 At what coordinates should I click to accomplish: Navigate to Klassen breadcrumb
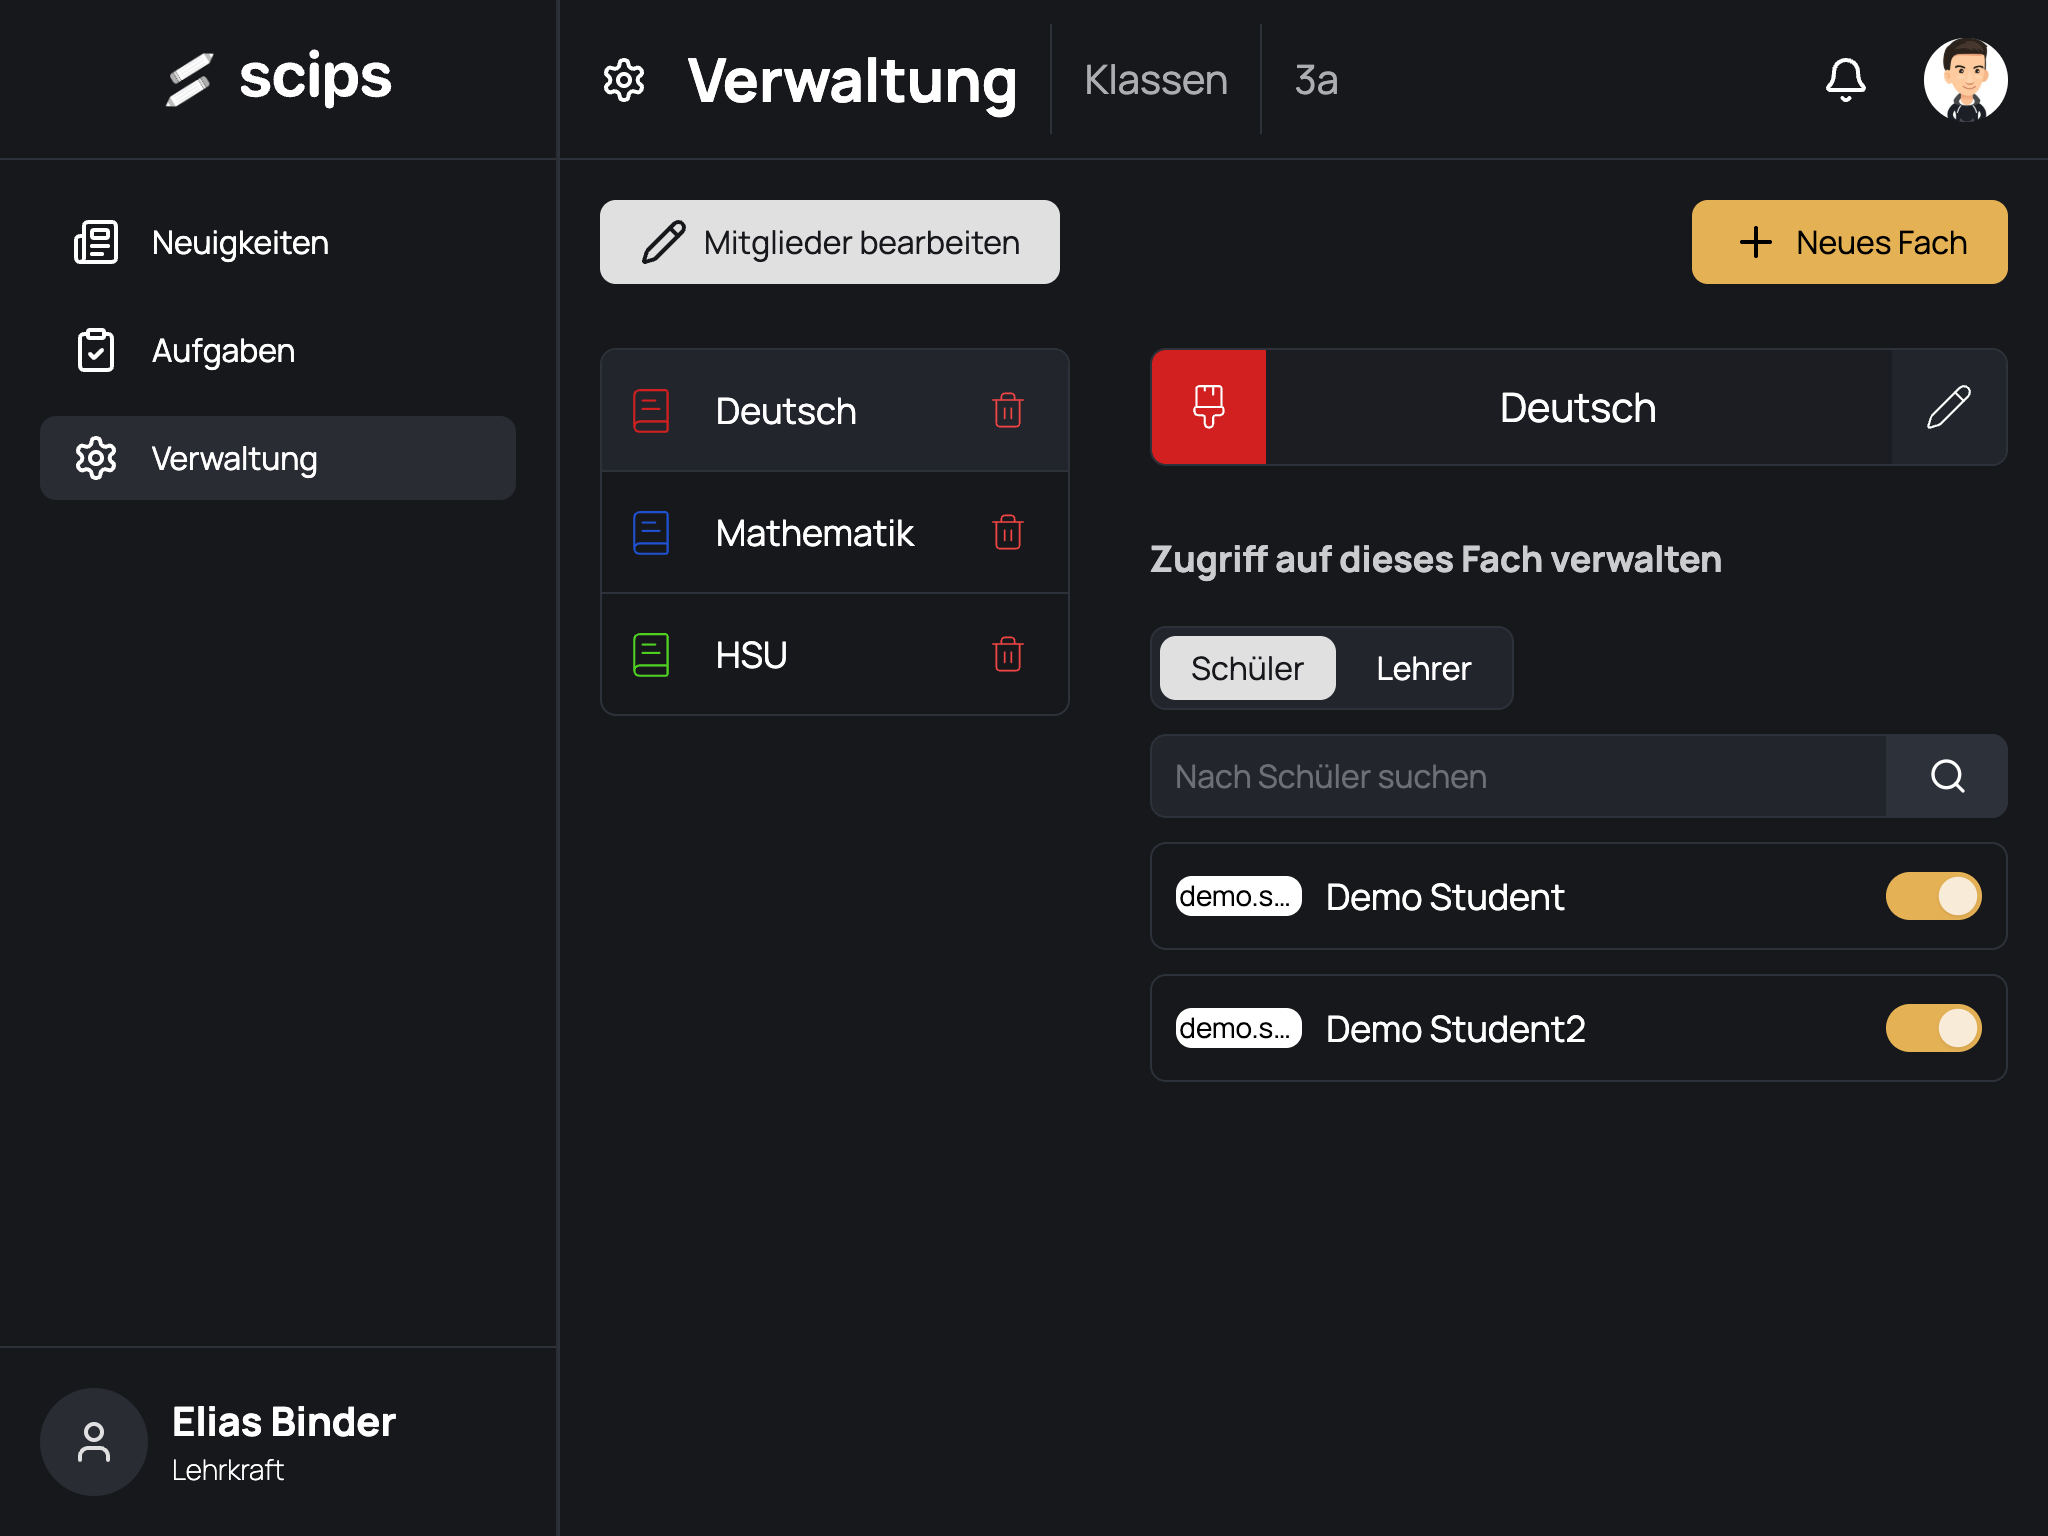pos(1155,80)
